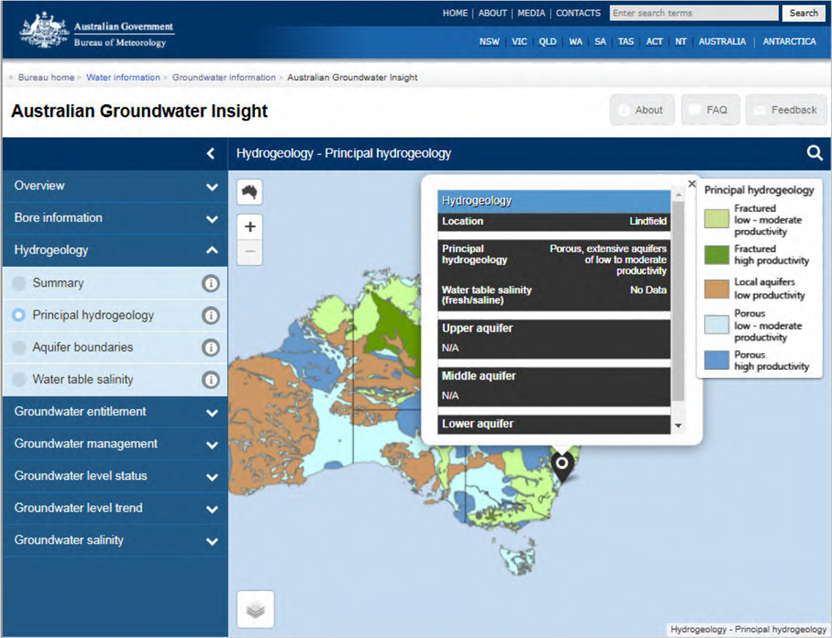Zoom in with the plus button

pos(250,227)
